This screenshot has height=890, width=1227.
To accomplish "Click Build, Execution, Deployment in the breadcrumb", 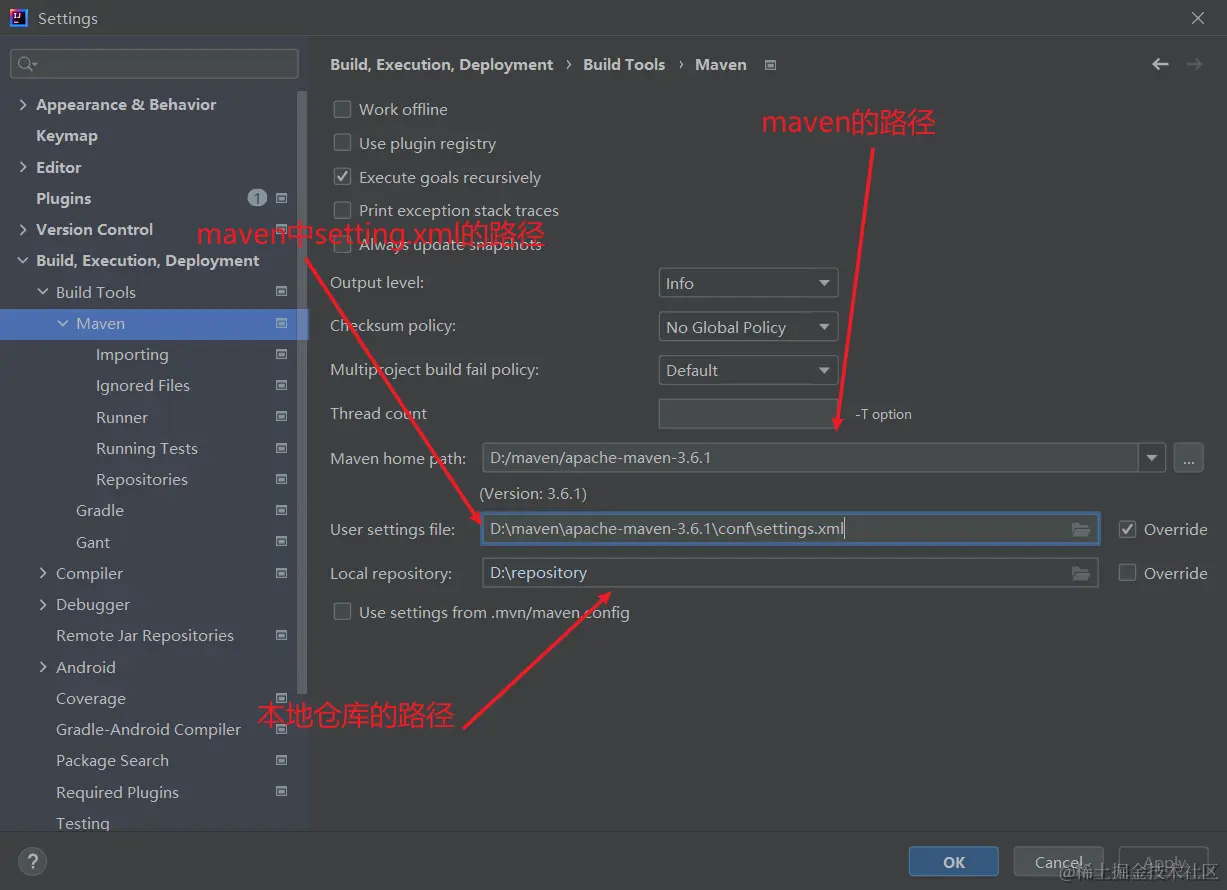I will 441,64.
